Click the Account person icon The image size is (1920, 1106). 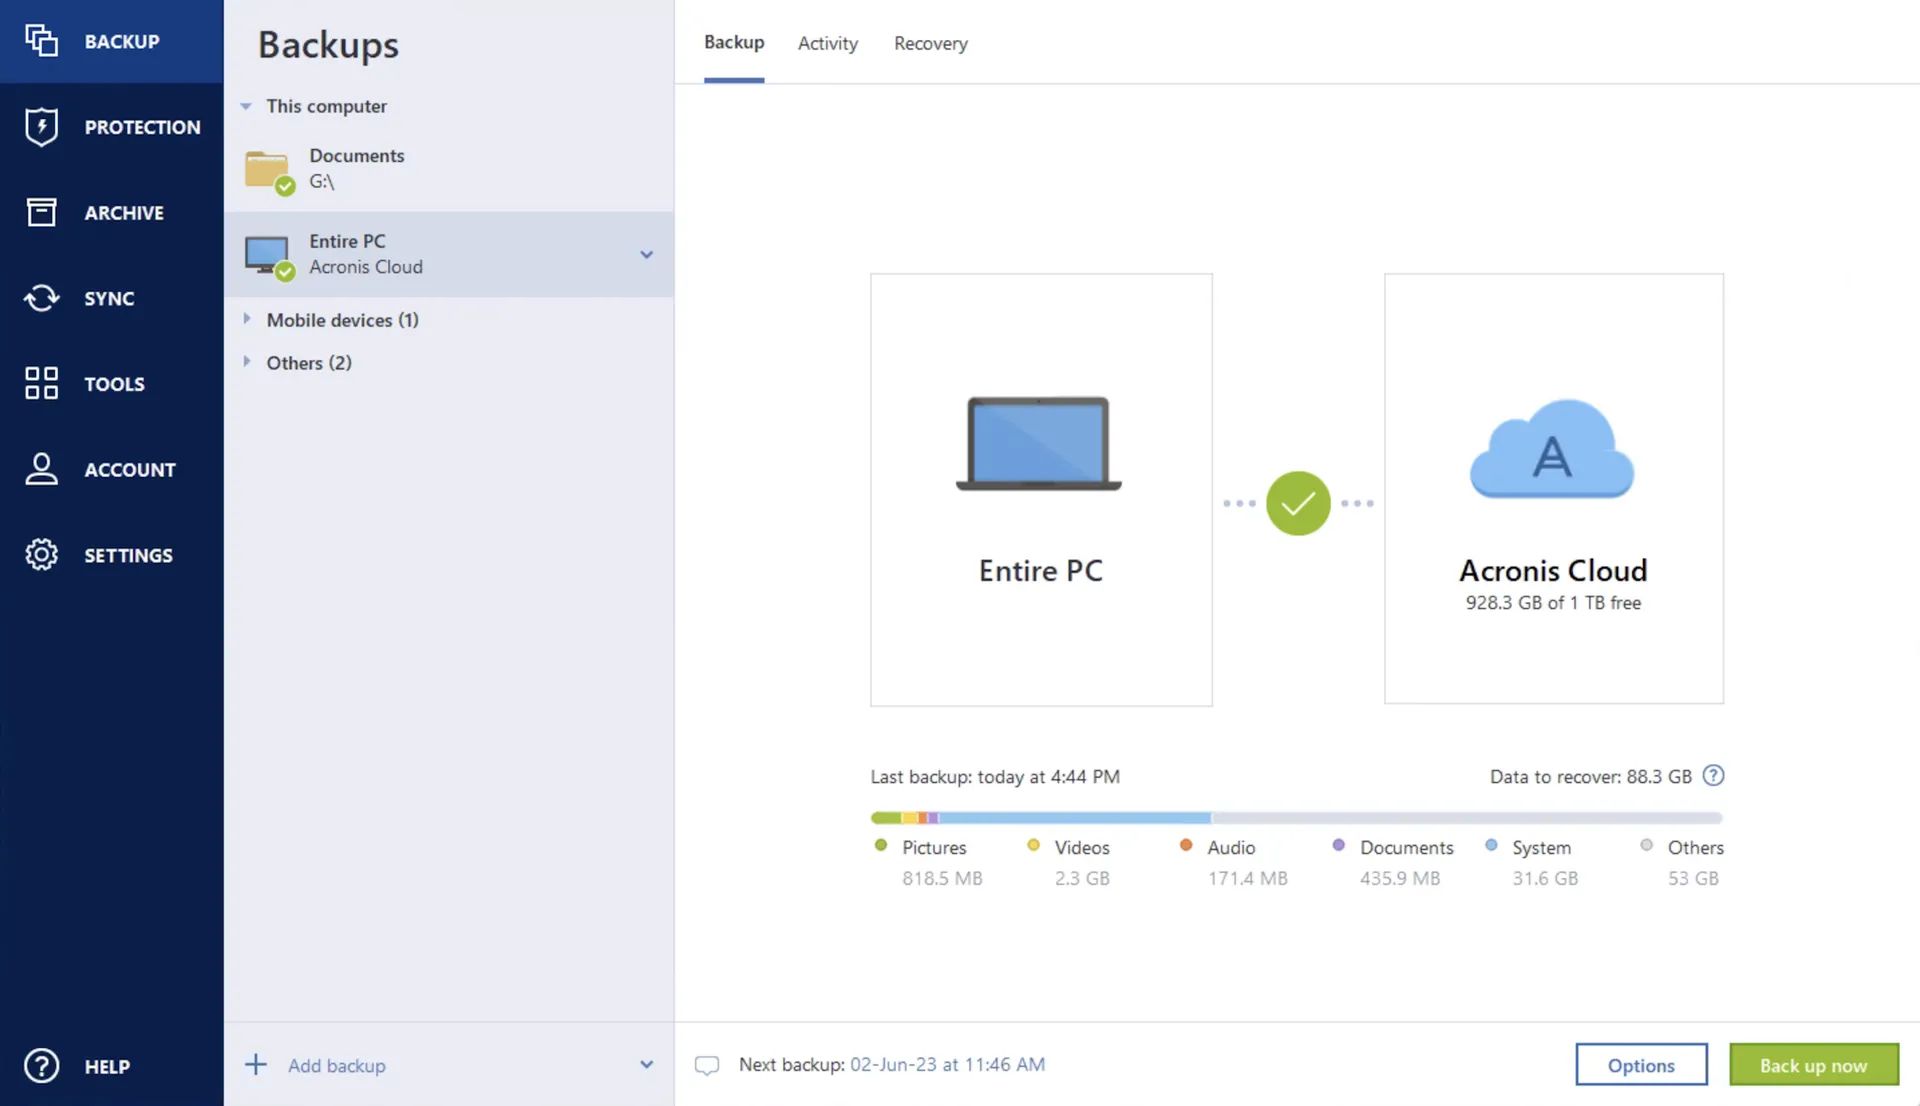click(x=38, y=469)
